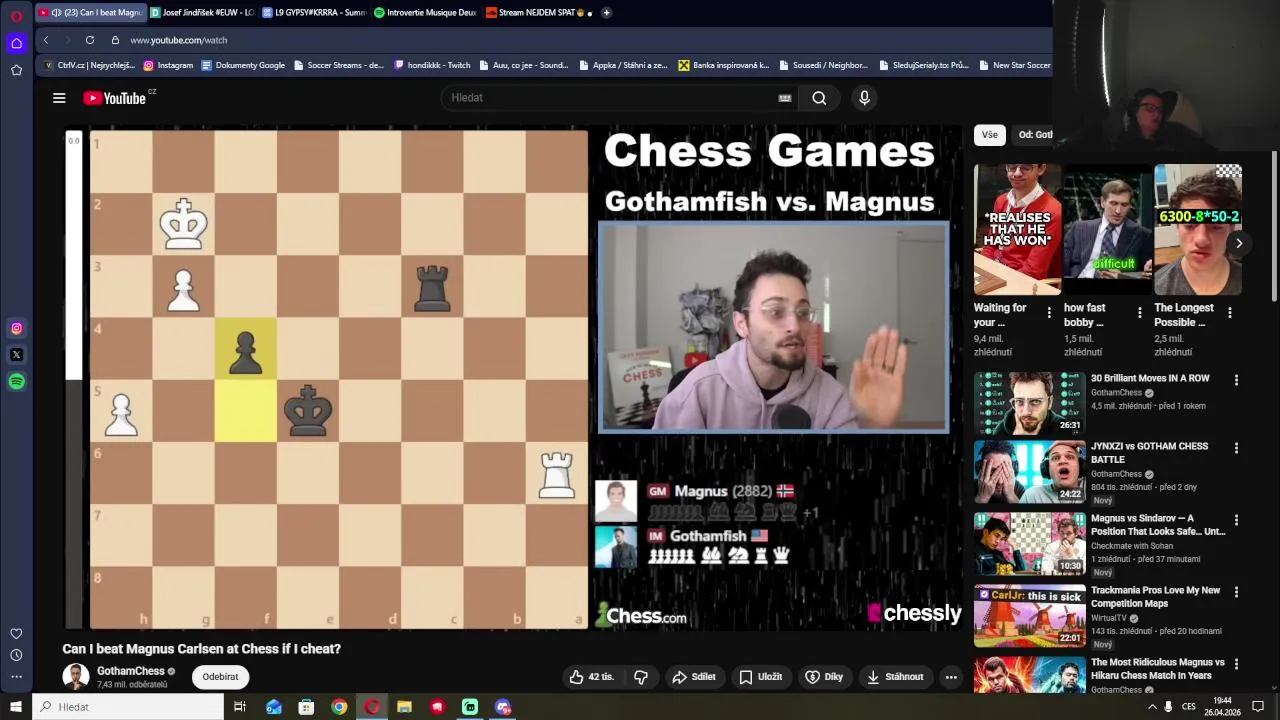Open options for 'The Most Ridiculous Magnus' video

click(1236, 664)
